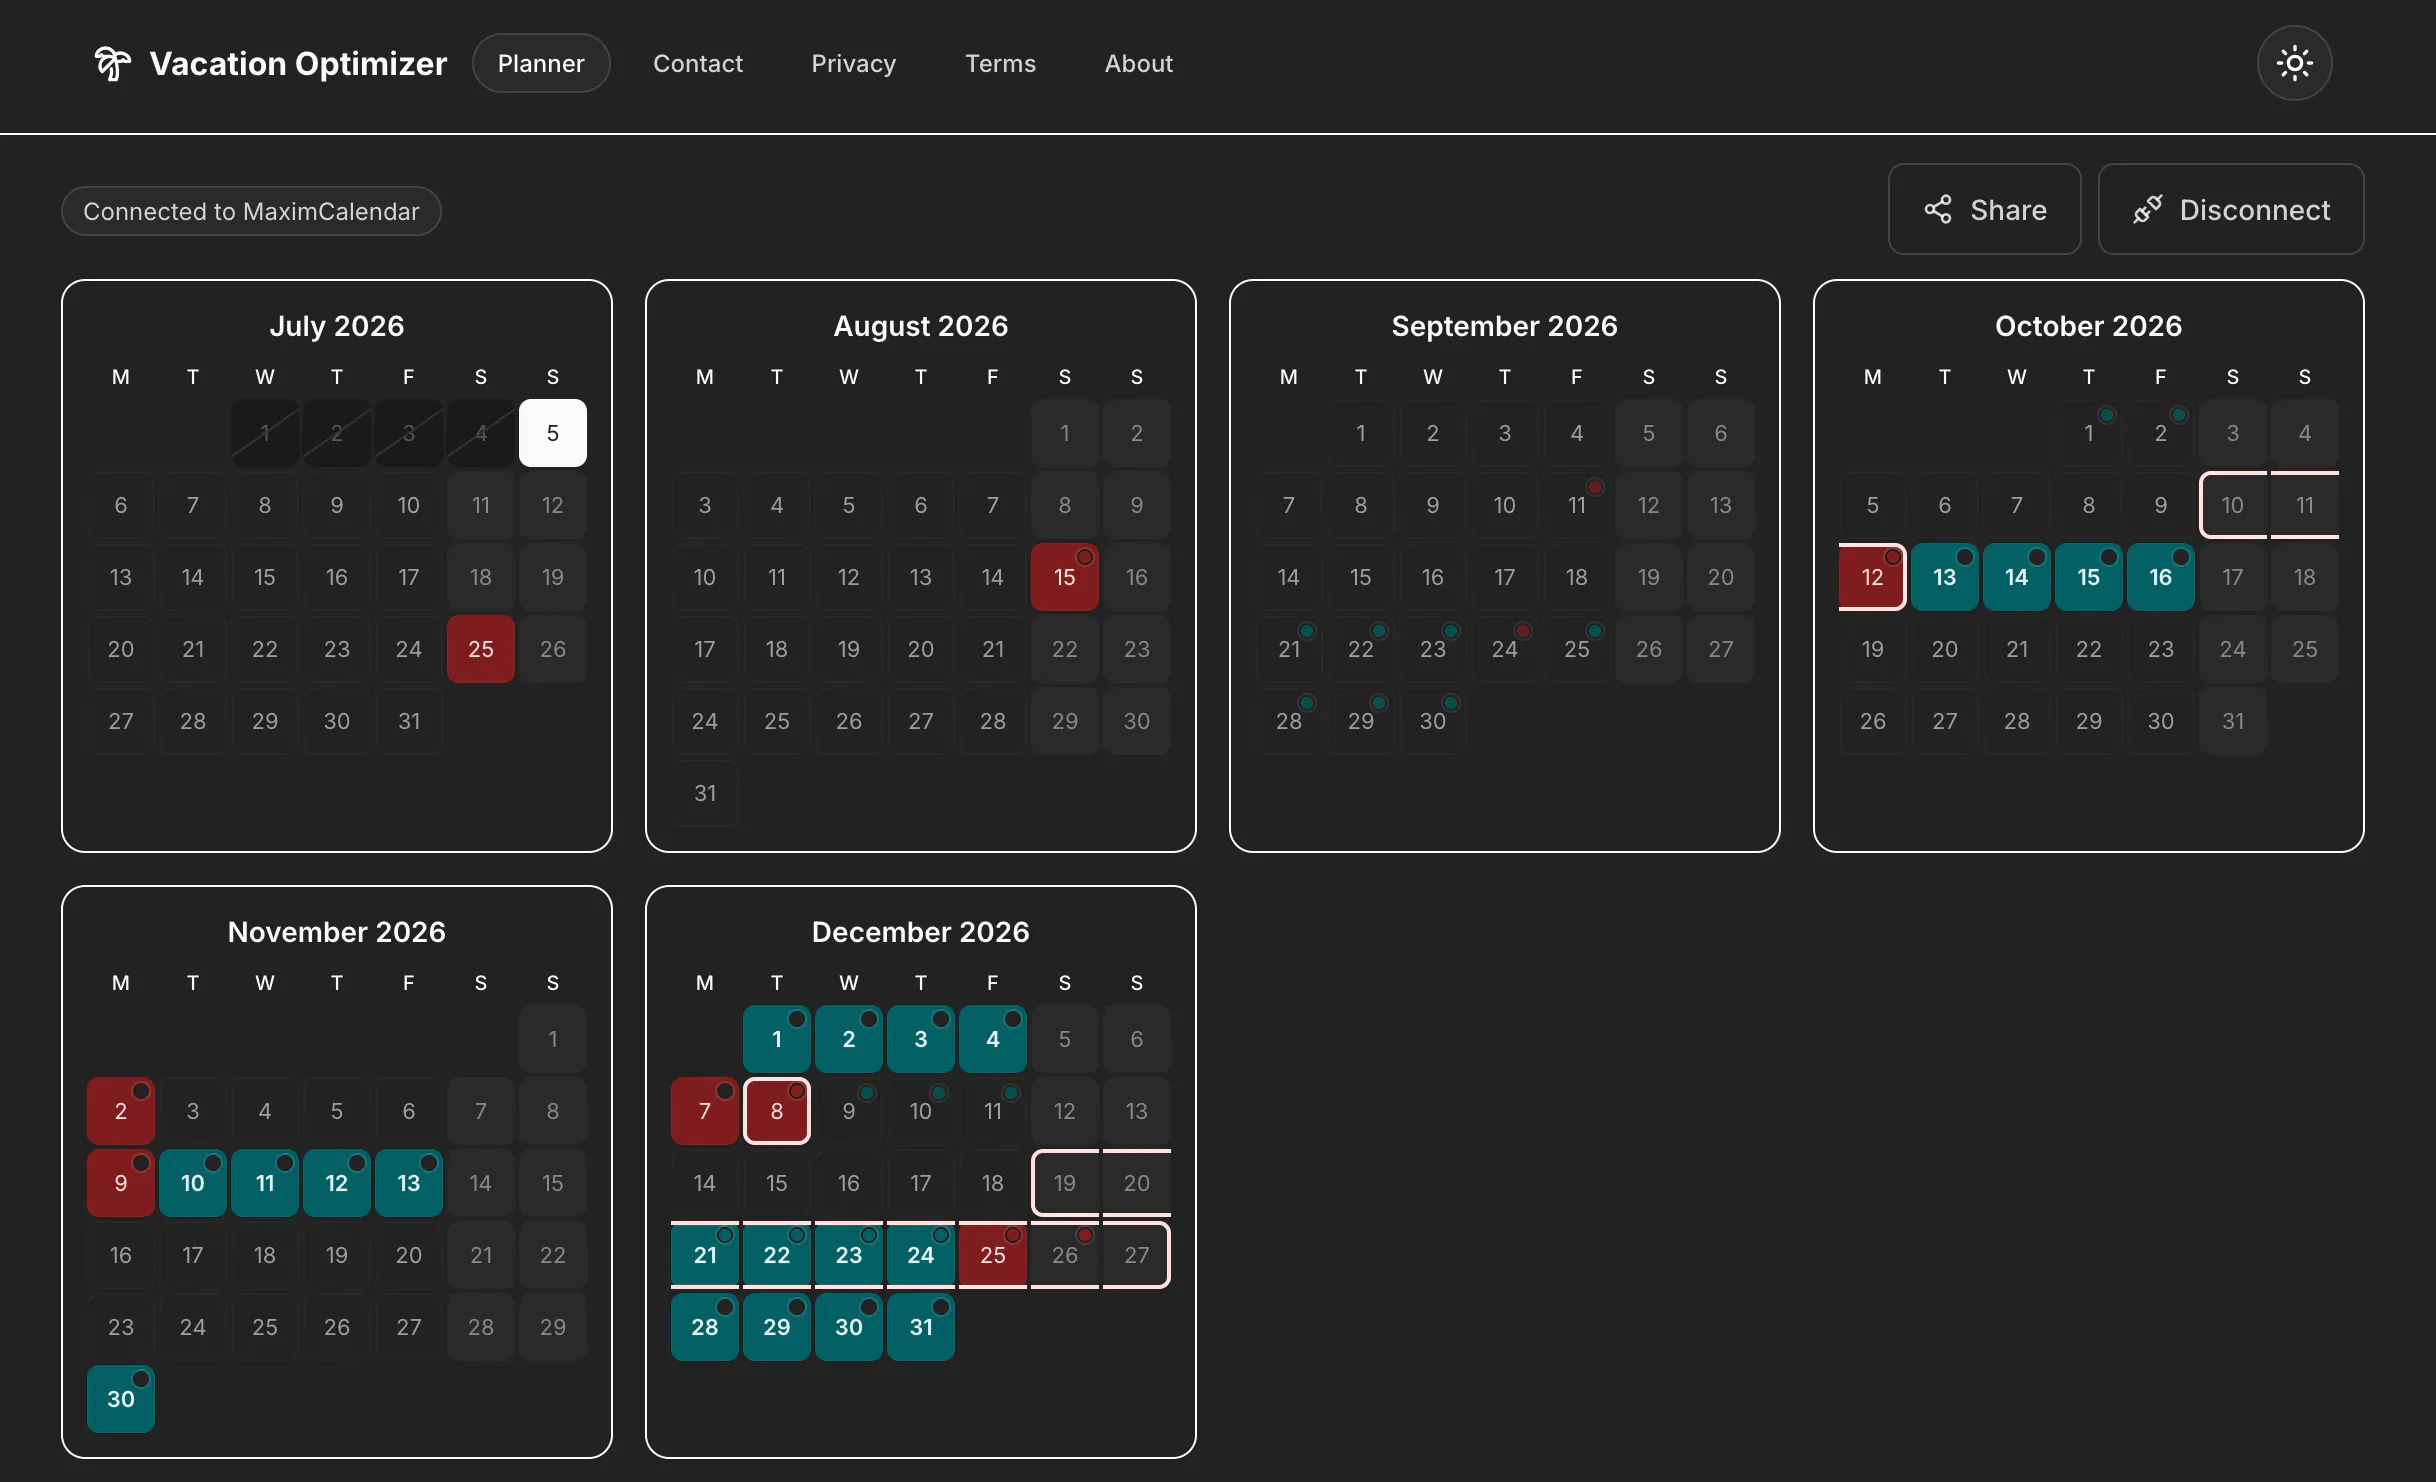Click the November 2026 month heading
Image resolution: width=2436 pixels, height=1482 pixels.
point(337,932)
